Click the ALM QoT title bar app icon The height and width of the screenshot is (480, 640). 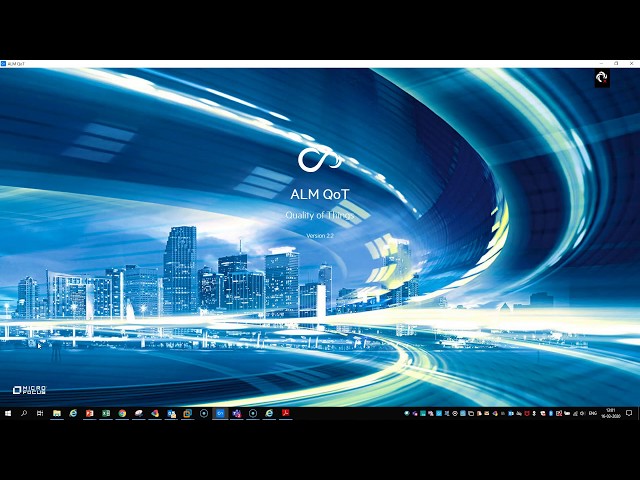3,64
